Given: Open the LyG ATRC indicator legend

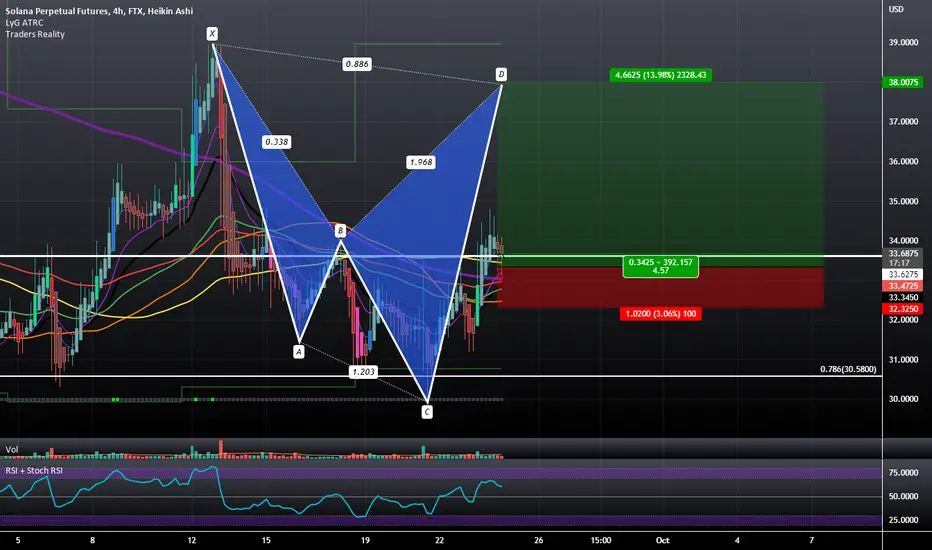Looking at the screenshot, I should pos(24,23).
